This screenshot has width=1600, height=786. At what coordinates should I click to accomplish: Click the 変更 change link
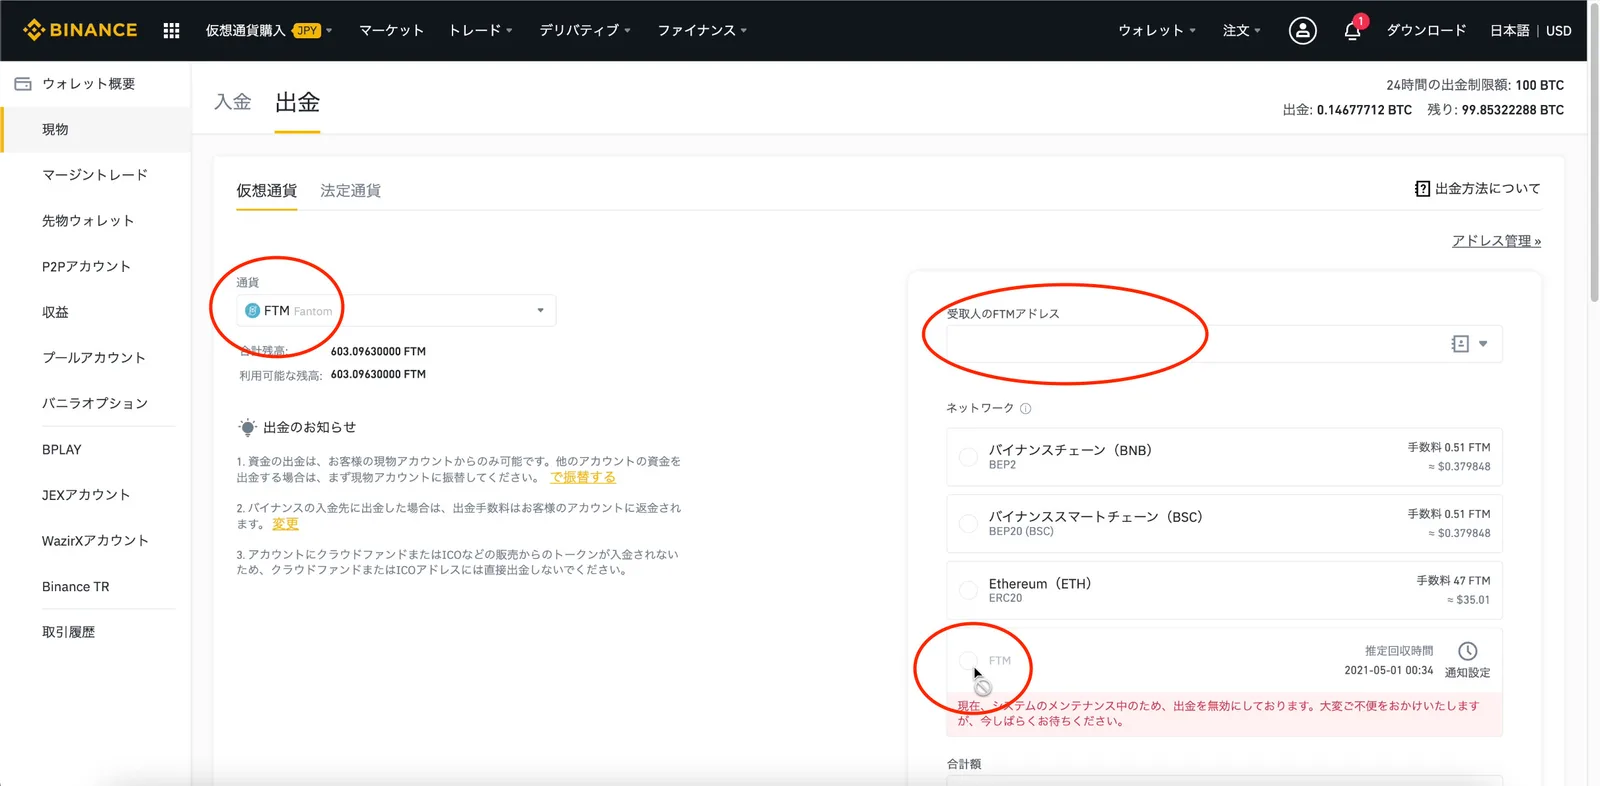285,524
